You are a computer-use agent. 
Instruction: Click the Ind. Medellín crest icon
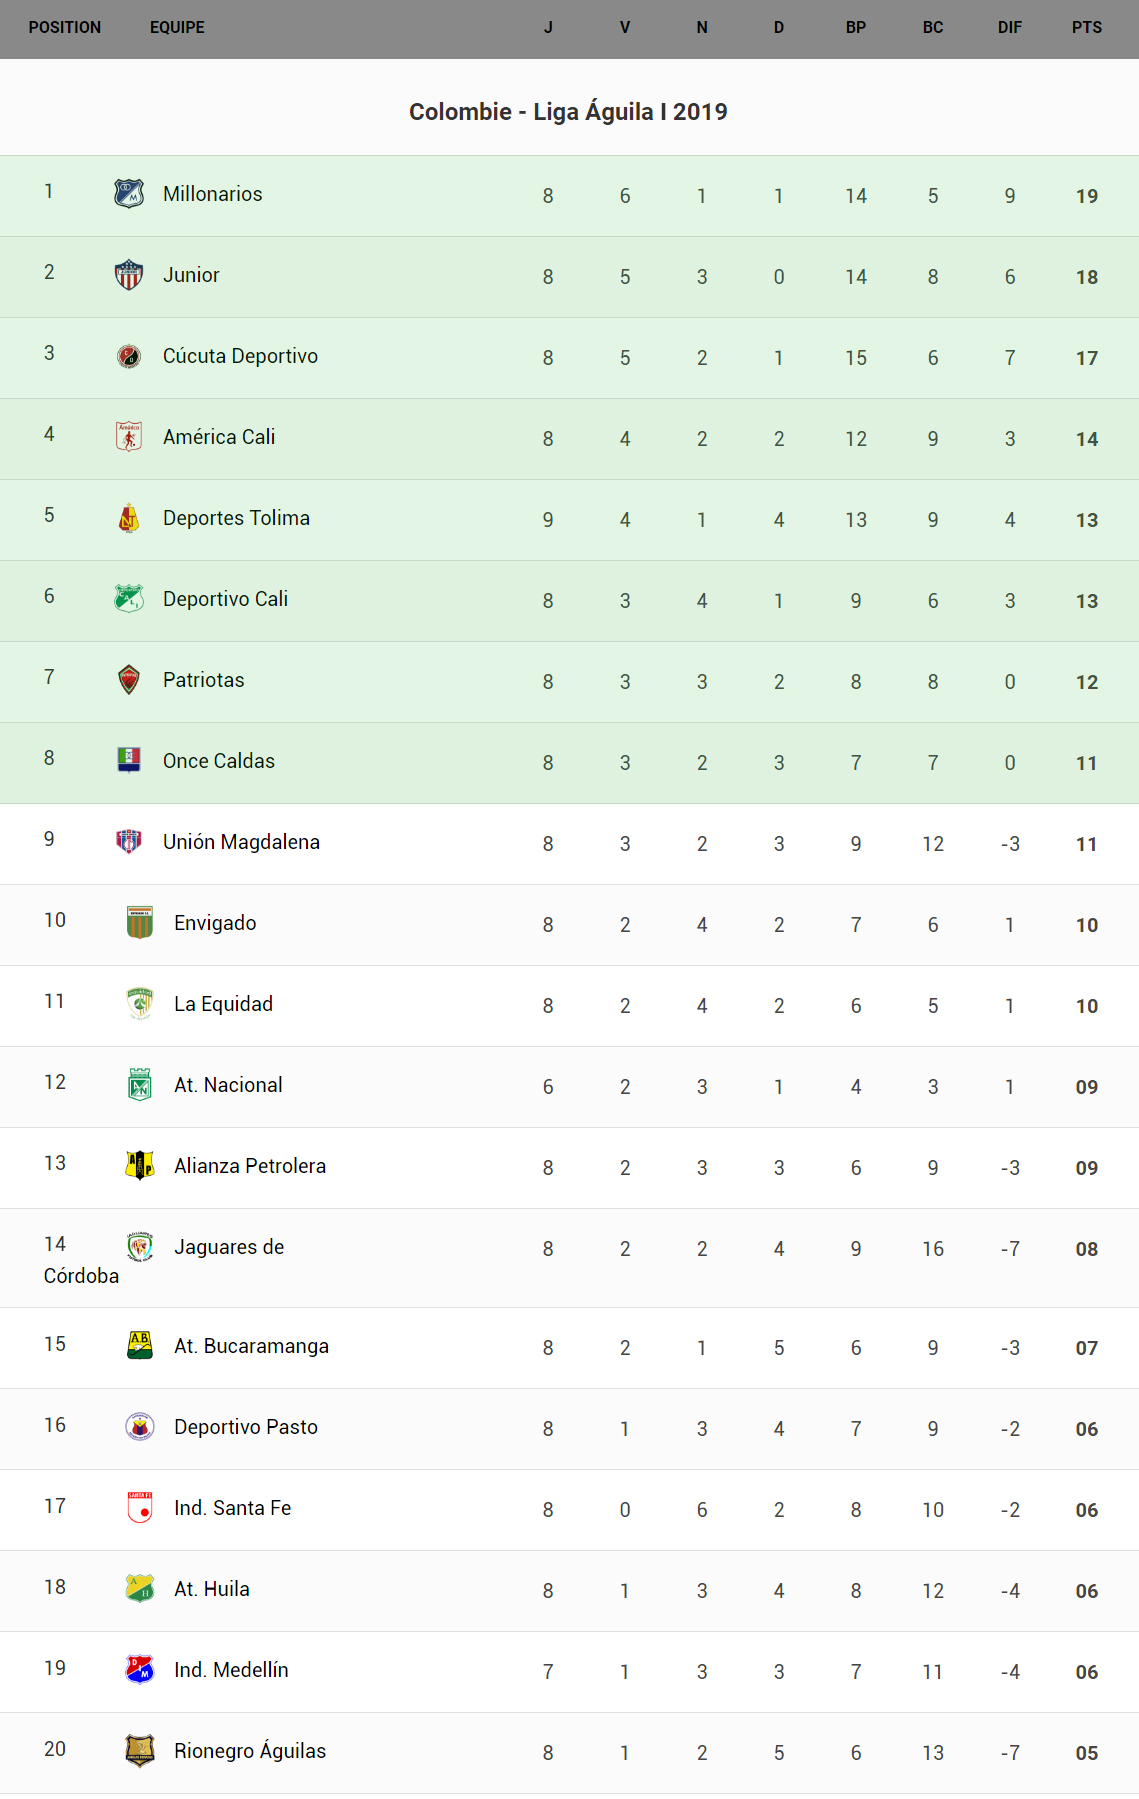tap(140, 1669)
